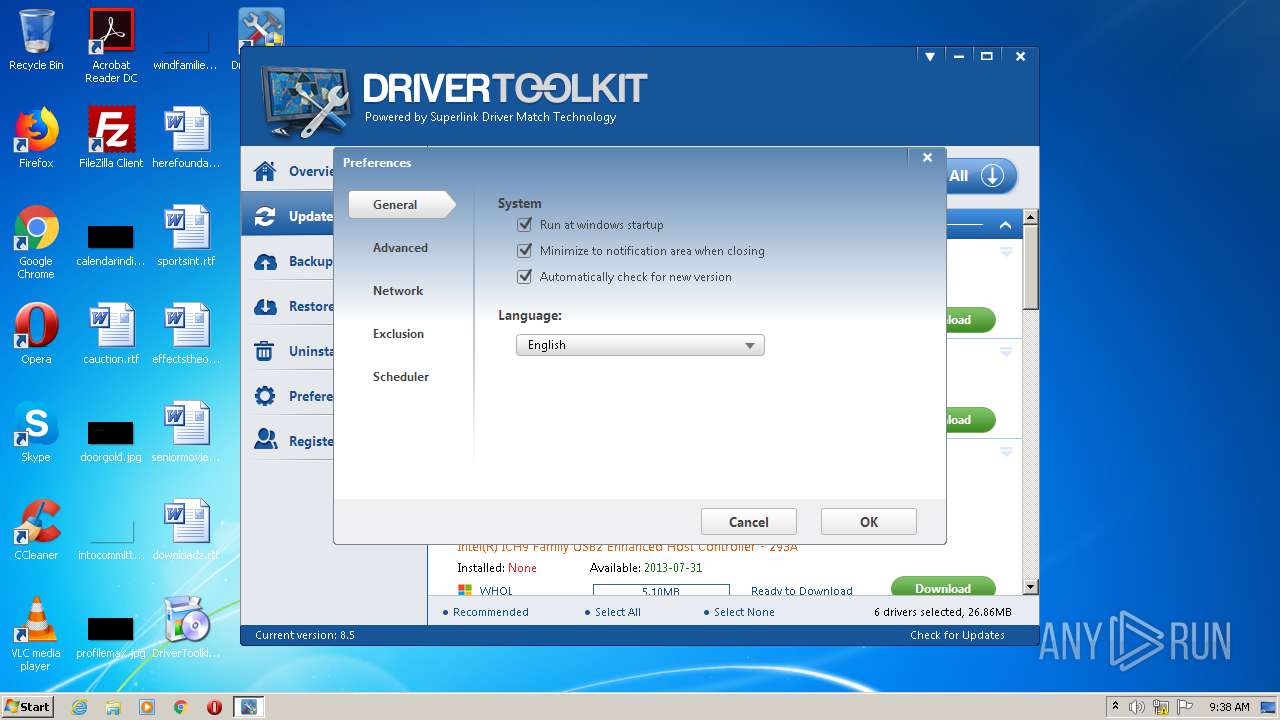Click Internet Explorer icon in taskbar

point(79,707)
